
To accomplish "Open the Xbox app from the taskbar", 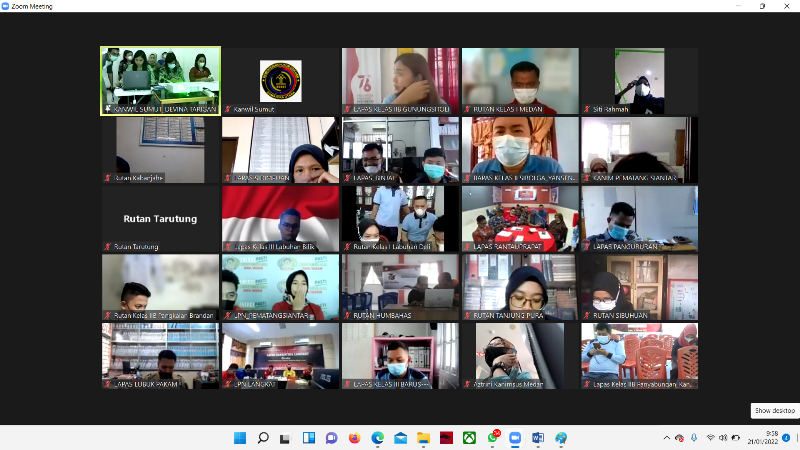I will 469,438.
